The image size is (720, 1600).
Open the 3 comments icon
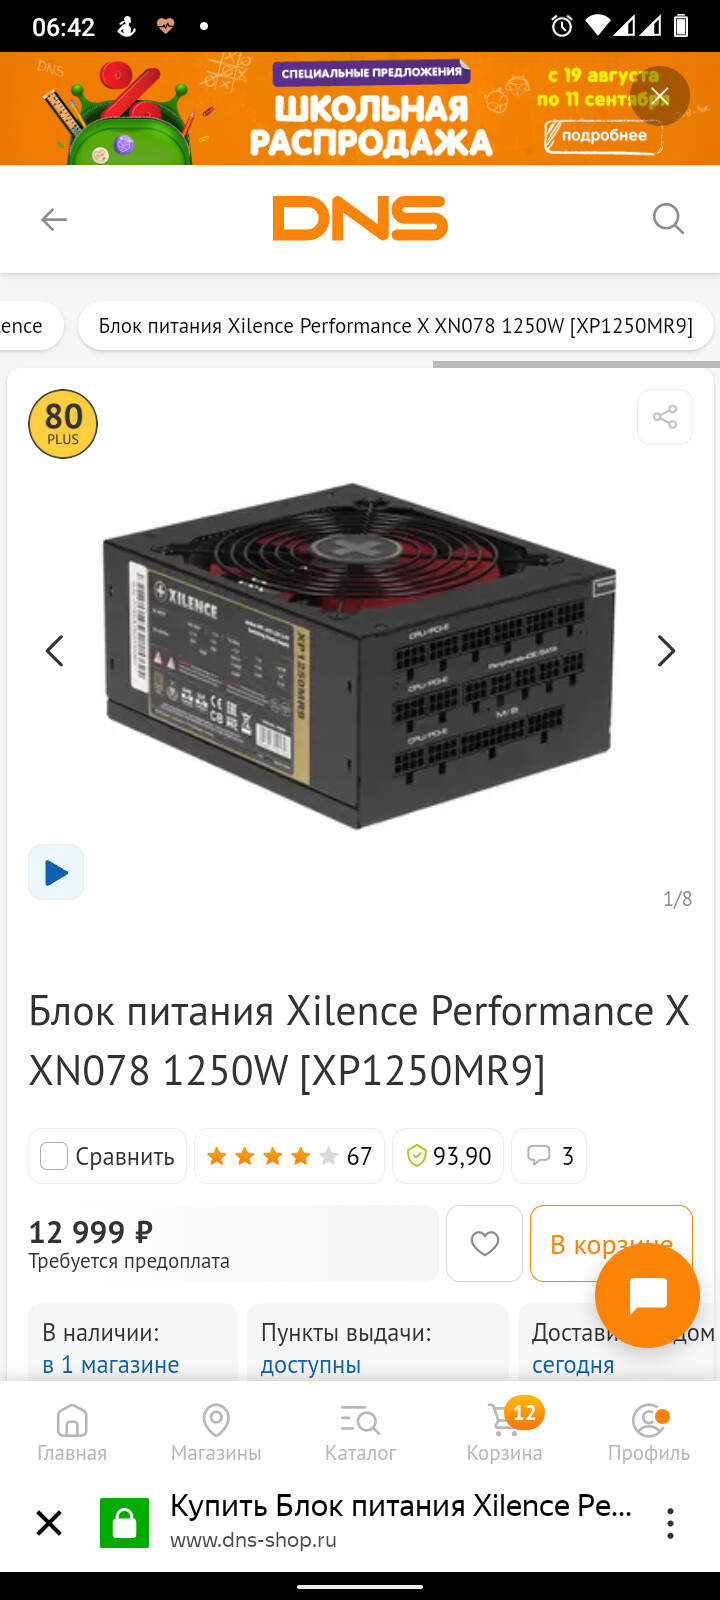[x=549, y=1156]
